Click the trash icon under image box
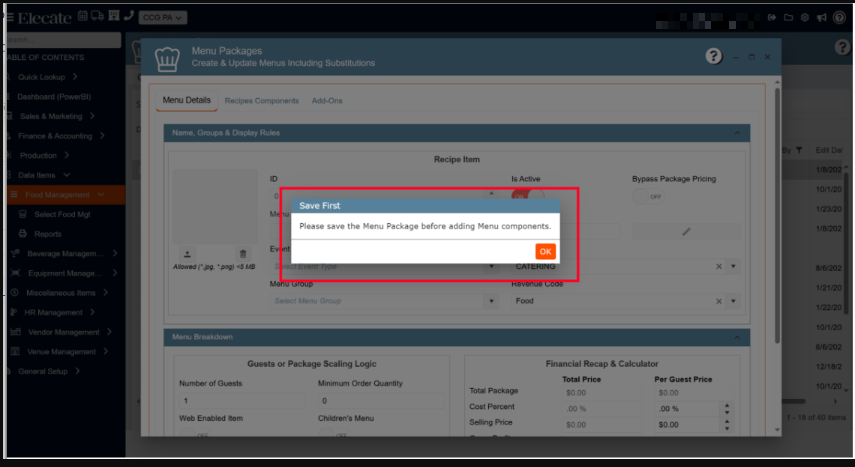The height and width of the screenshot is (467, 855). tap(242, 254)
